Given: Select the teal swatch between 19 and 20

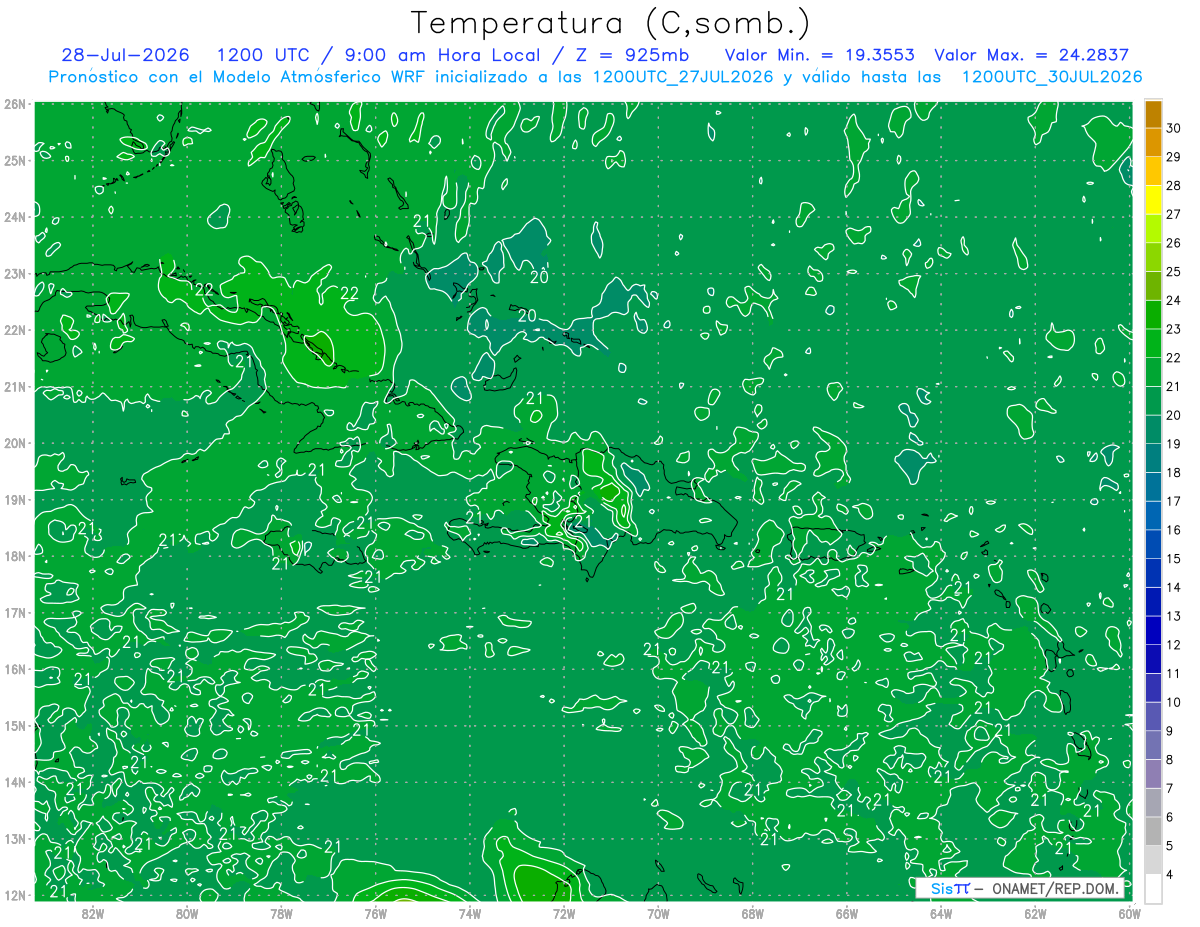Looking at the screenshot, I should pyautogui.click(x=1153, y=430).
